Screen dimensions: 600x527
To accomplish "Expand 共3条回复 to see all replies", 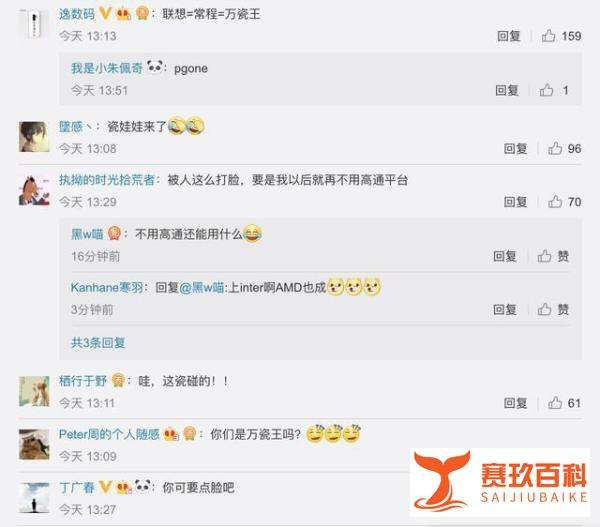I will pos(98,343).
